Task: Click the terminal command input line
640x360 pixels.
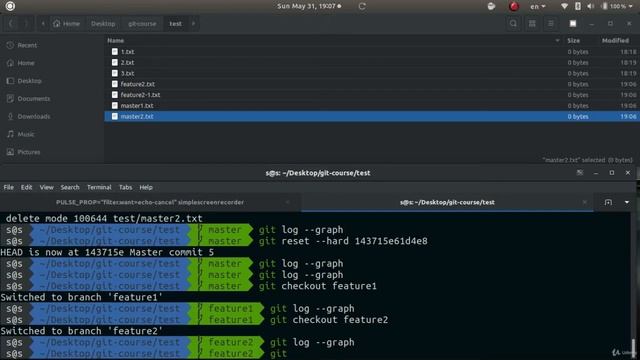Action: 316,353
